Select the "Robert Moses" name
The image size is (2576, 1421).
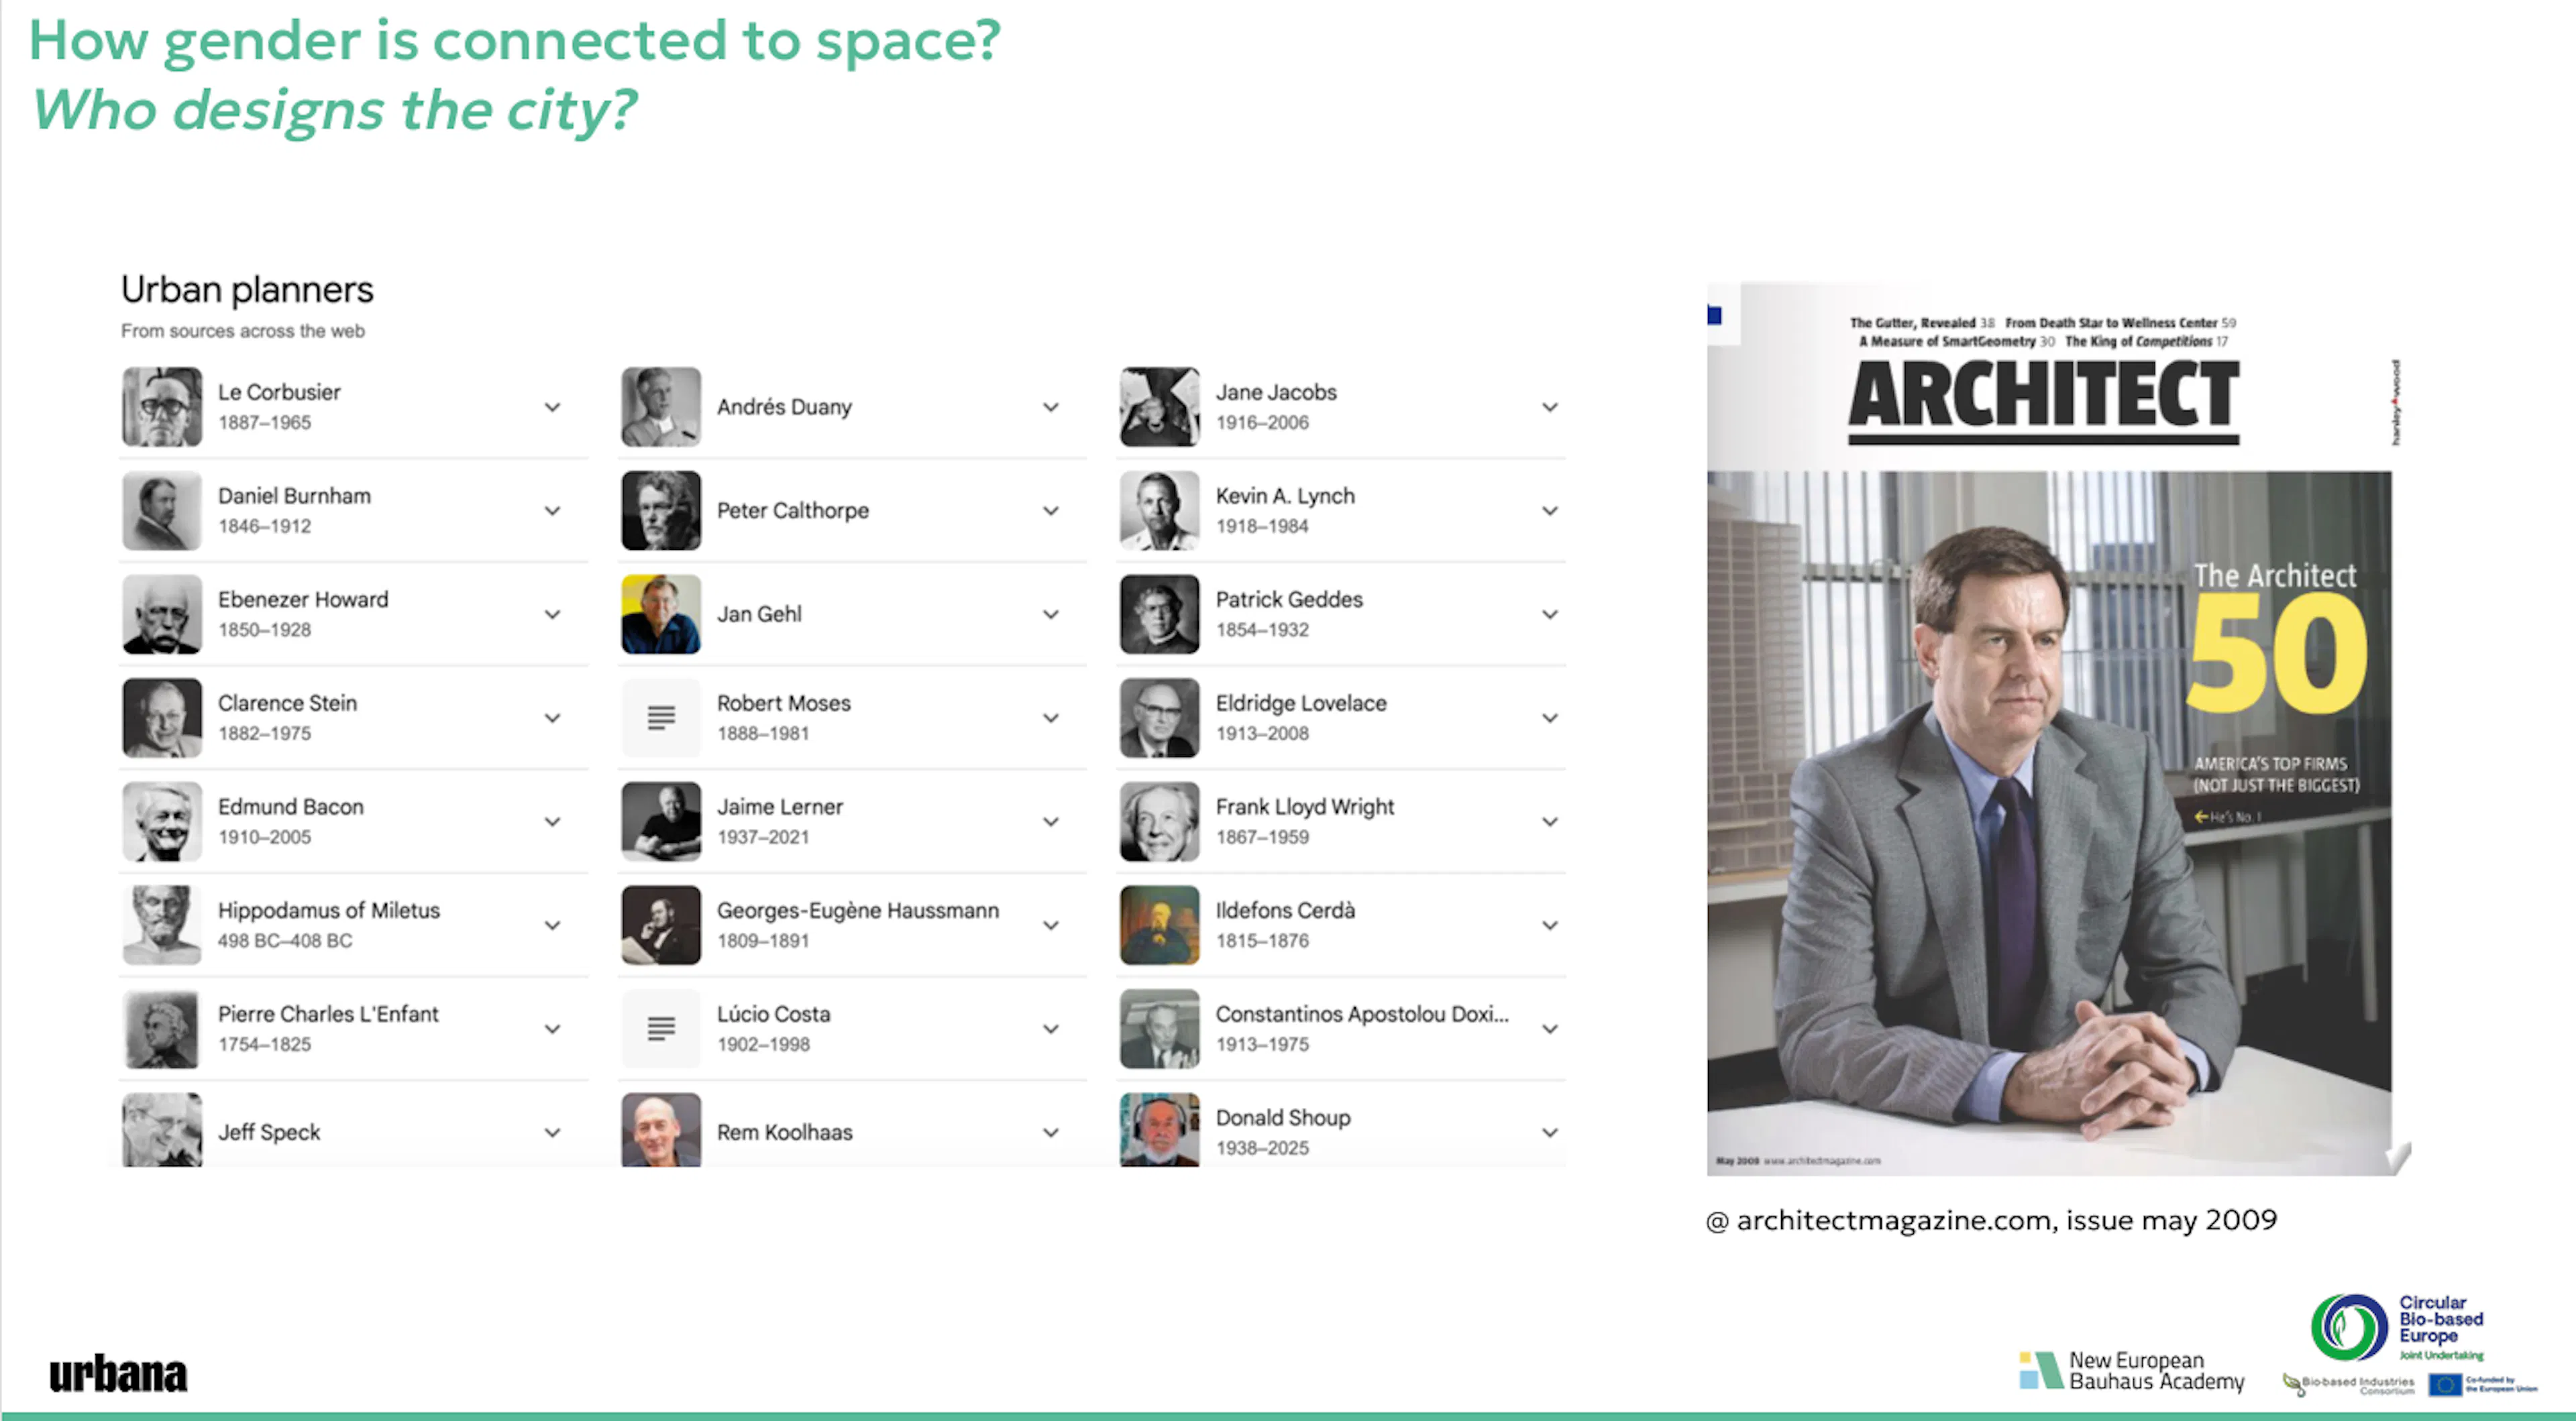pyautogui.click(x=784, y=703)
